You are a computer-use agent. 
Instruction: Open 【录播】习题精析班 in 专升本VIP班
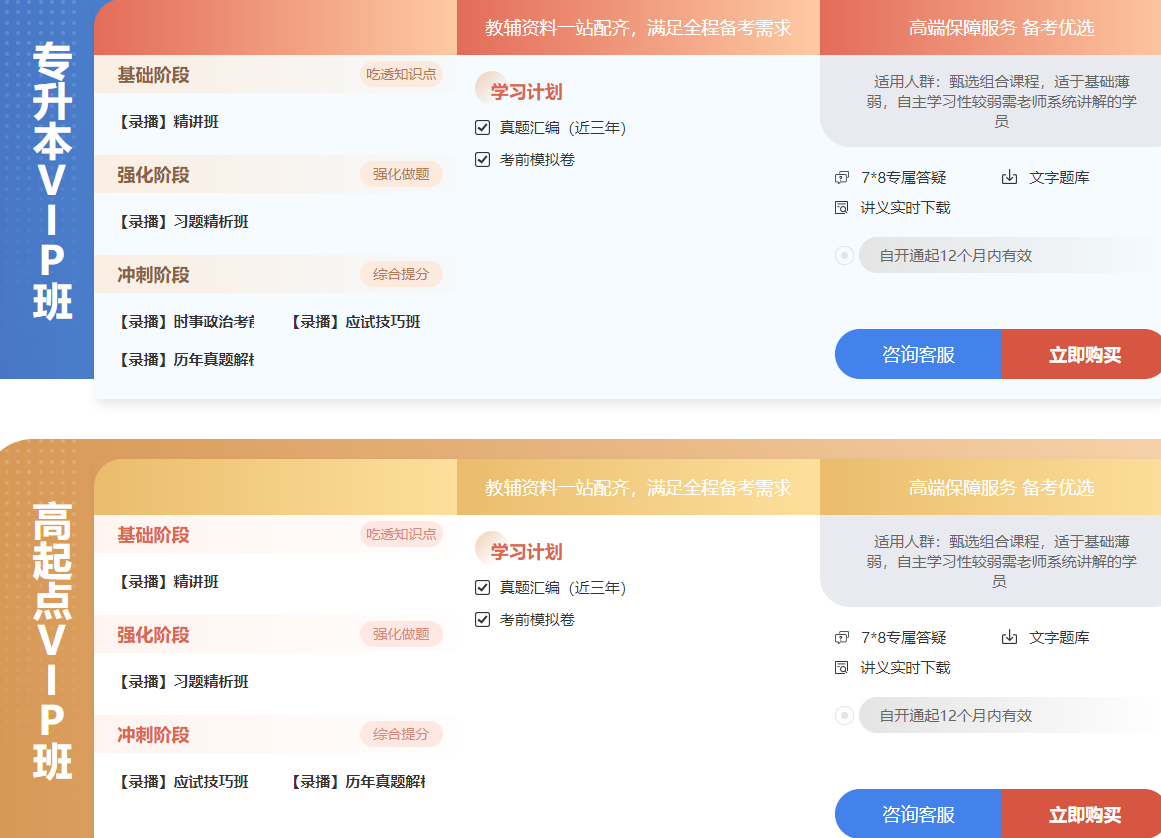[x=183, y=222]
